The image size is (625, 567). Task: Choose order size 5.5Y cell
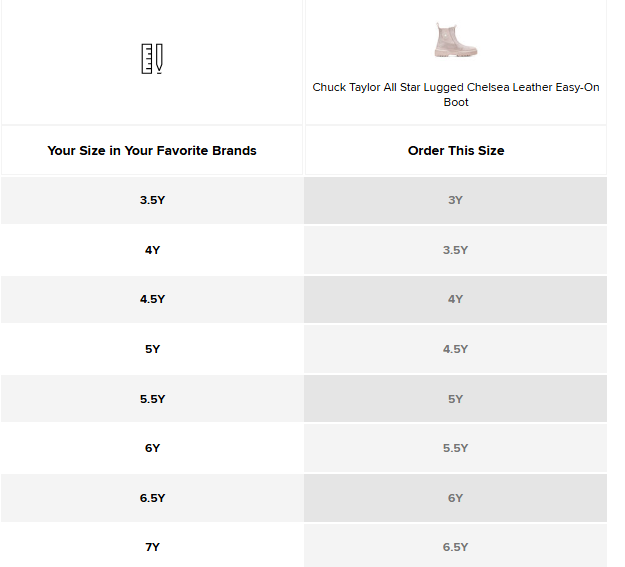(456, 448)
